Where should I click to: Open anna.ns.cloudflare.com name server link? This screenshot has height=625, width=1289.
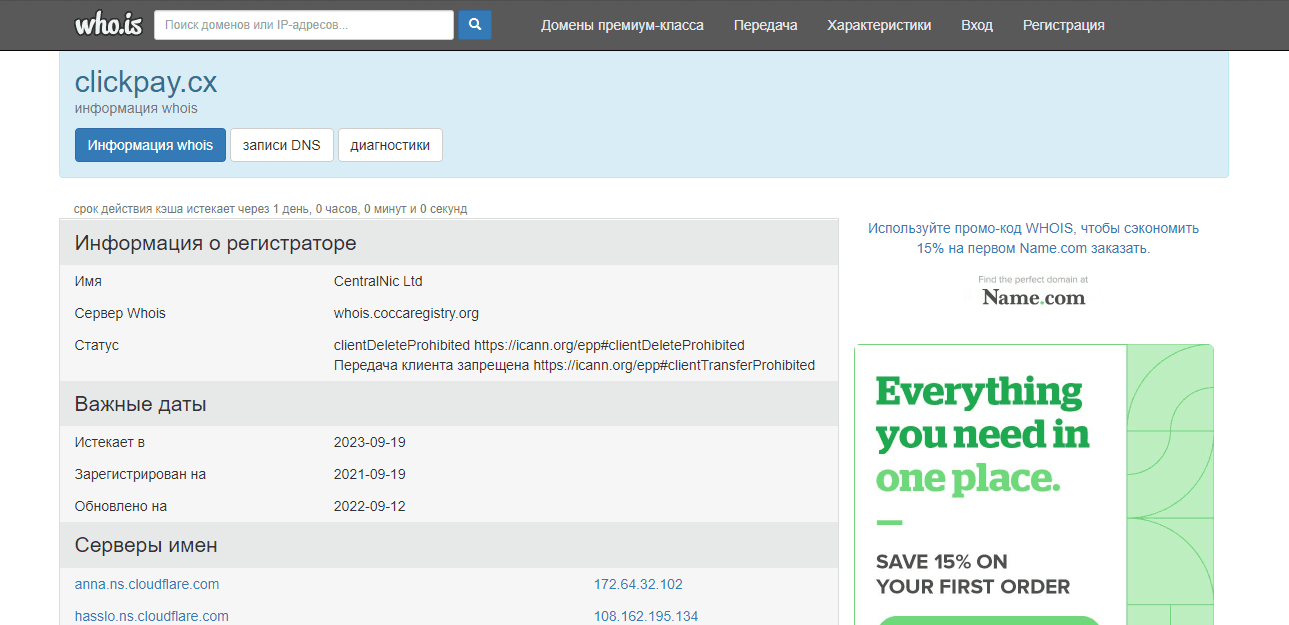(147, 584)
